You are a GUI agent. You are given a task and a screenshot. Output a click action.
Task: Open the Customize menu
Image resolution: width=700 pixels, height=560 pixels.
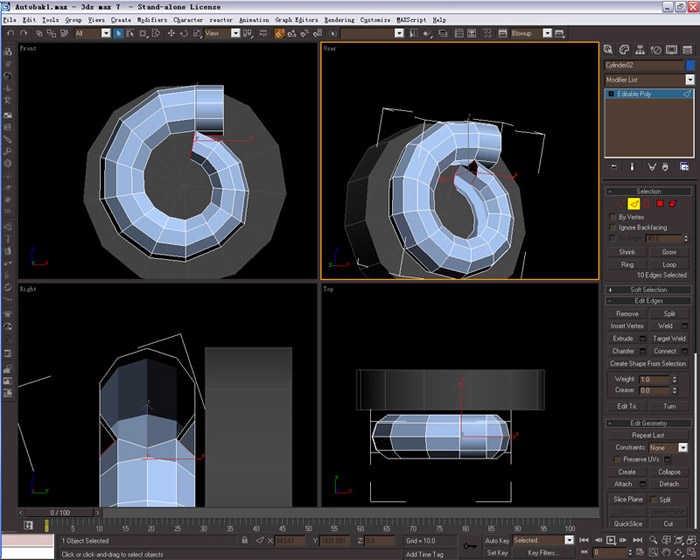[x=375, y=20]
